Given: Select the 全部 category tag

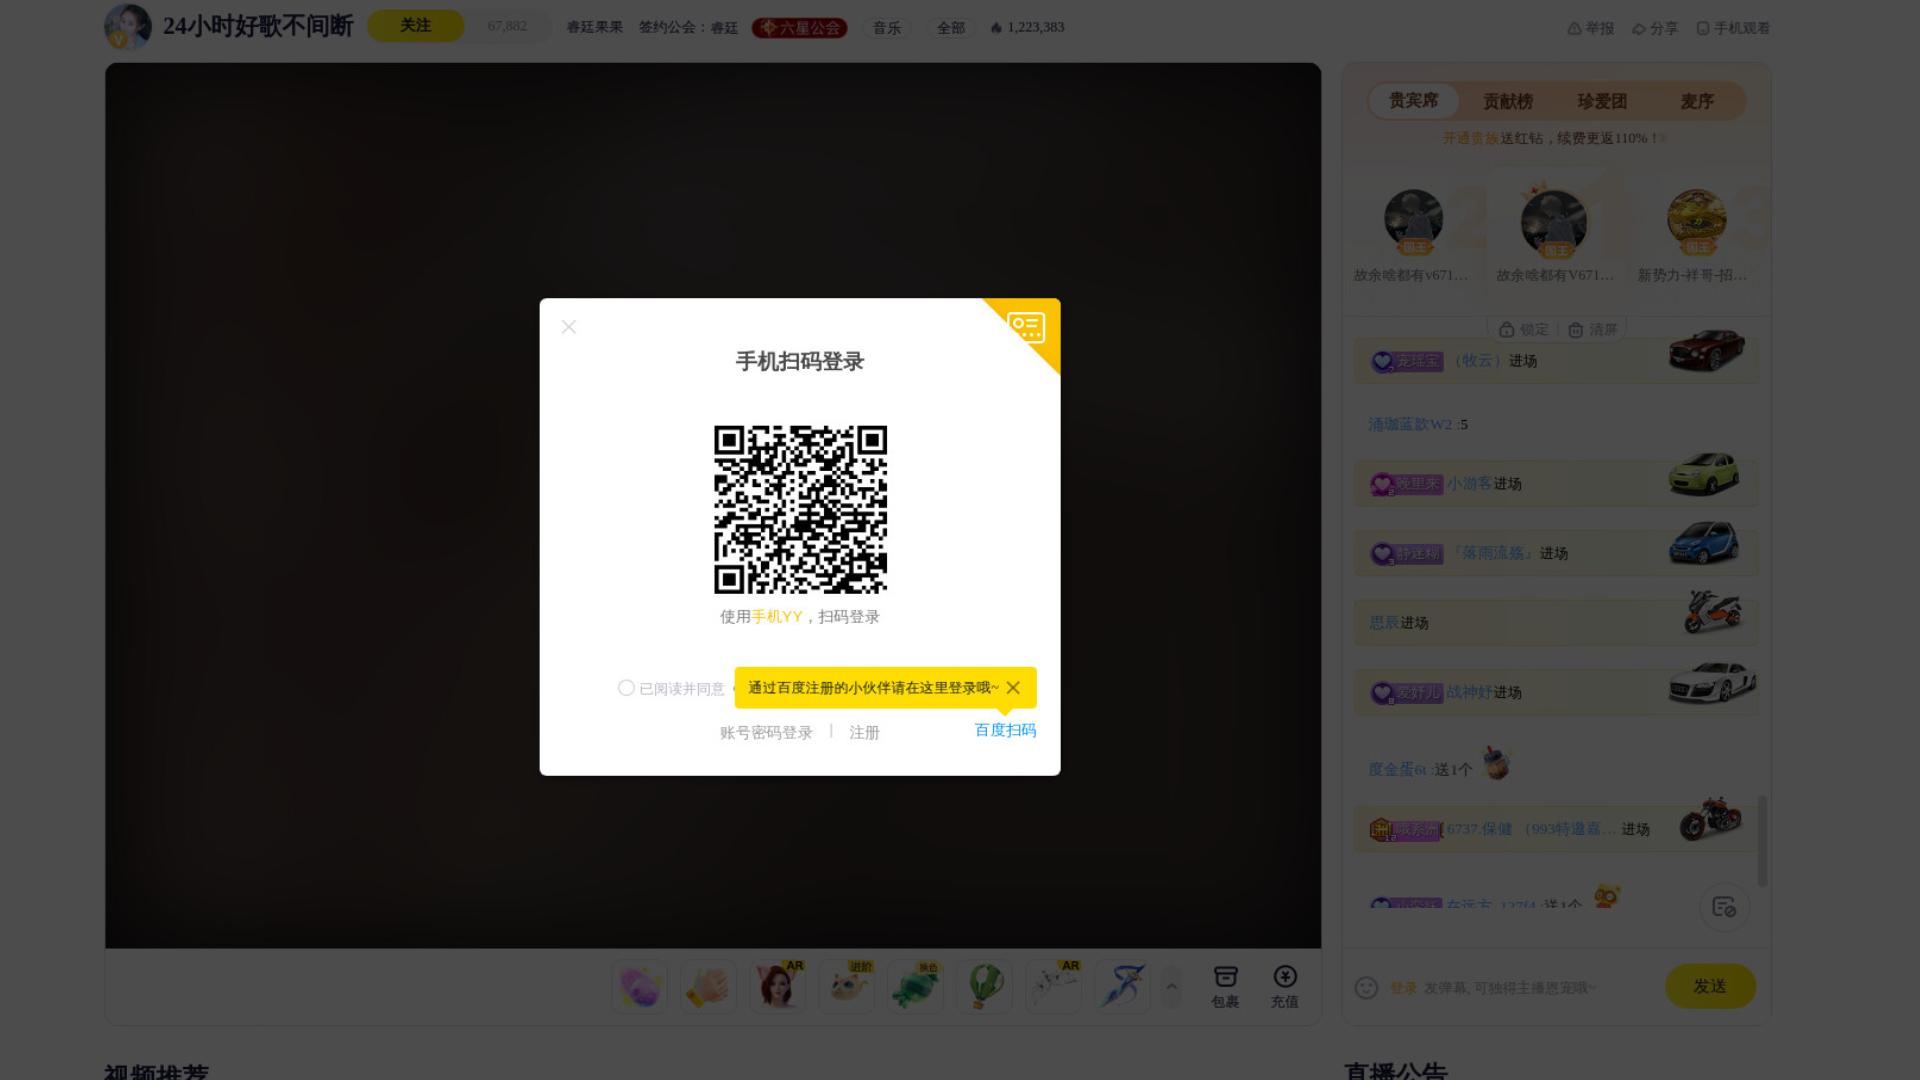Looking at the screenshot, I should click(951, 28).
